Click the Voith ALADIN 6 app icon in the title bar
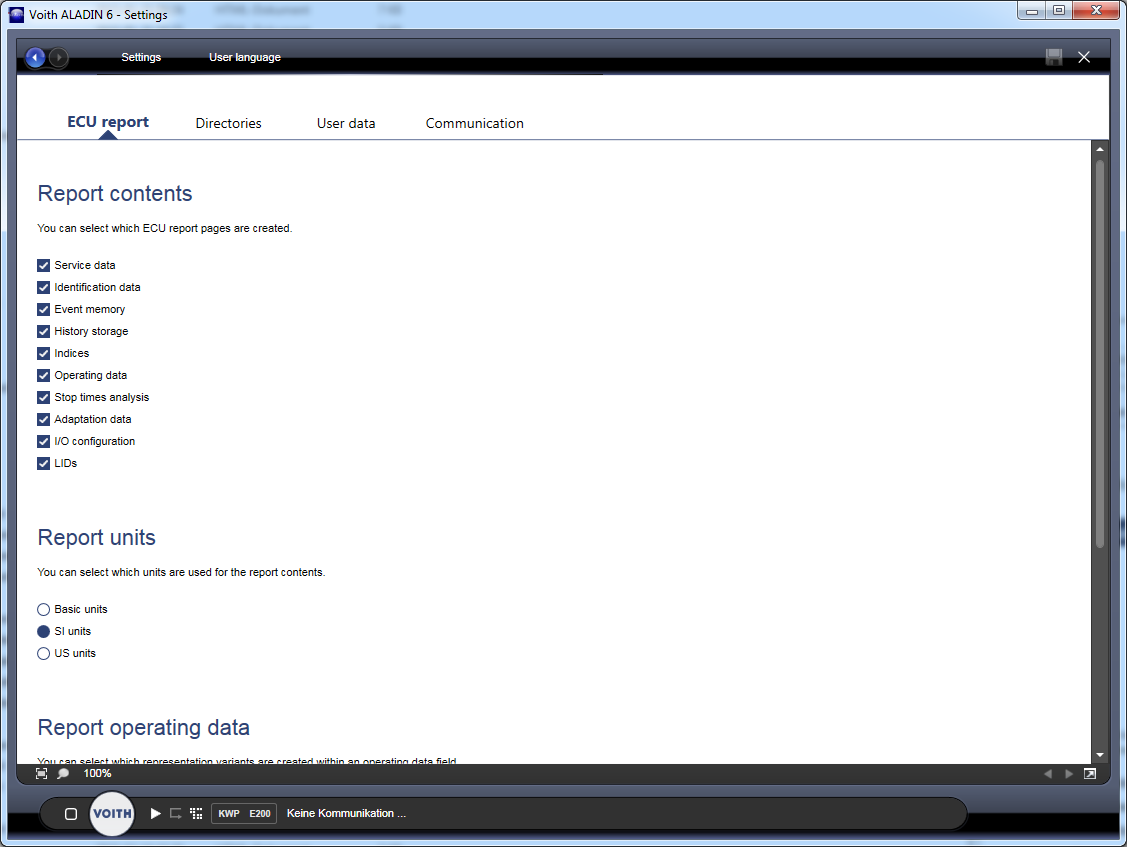Image resolution: width=1127 pixels, height=847 pixels. click(17, 14)
